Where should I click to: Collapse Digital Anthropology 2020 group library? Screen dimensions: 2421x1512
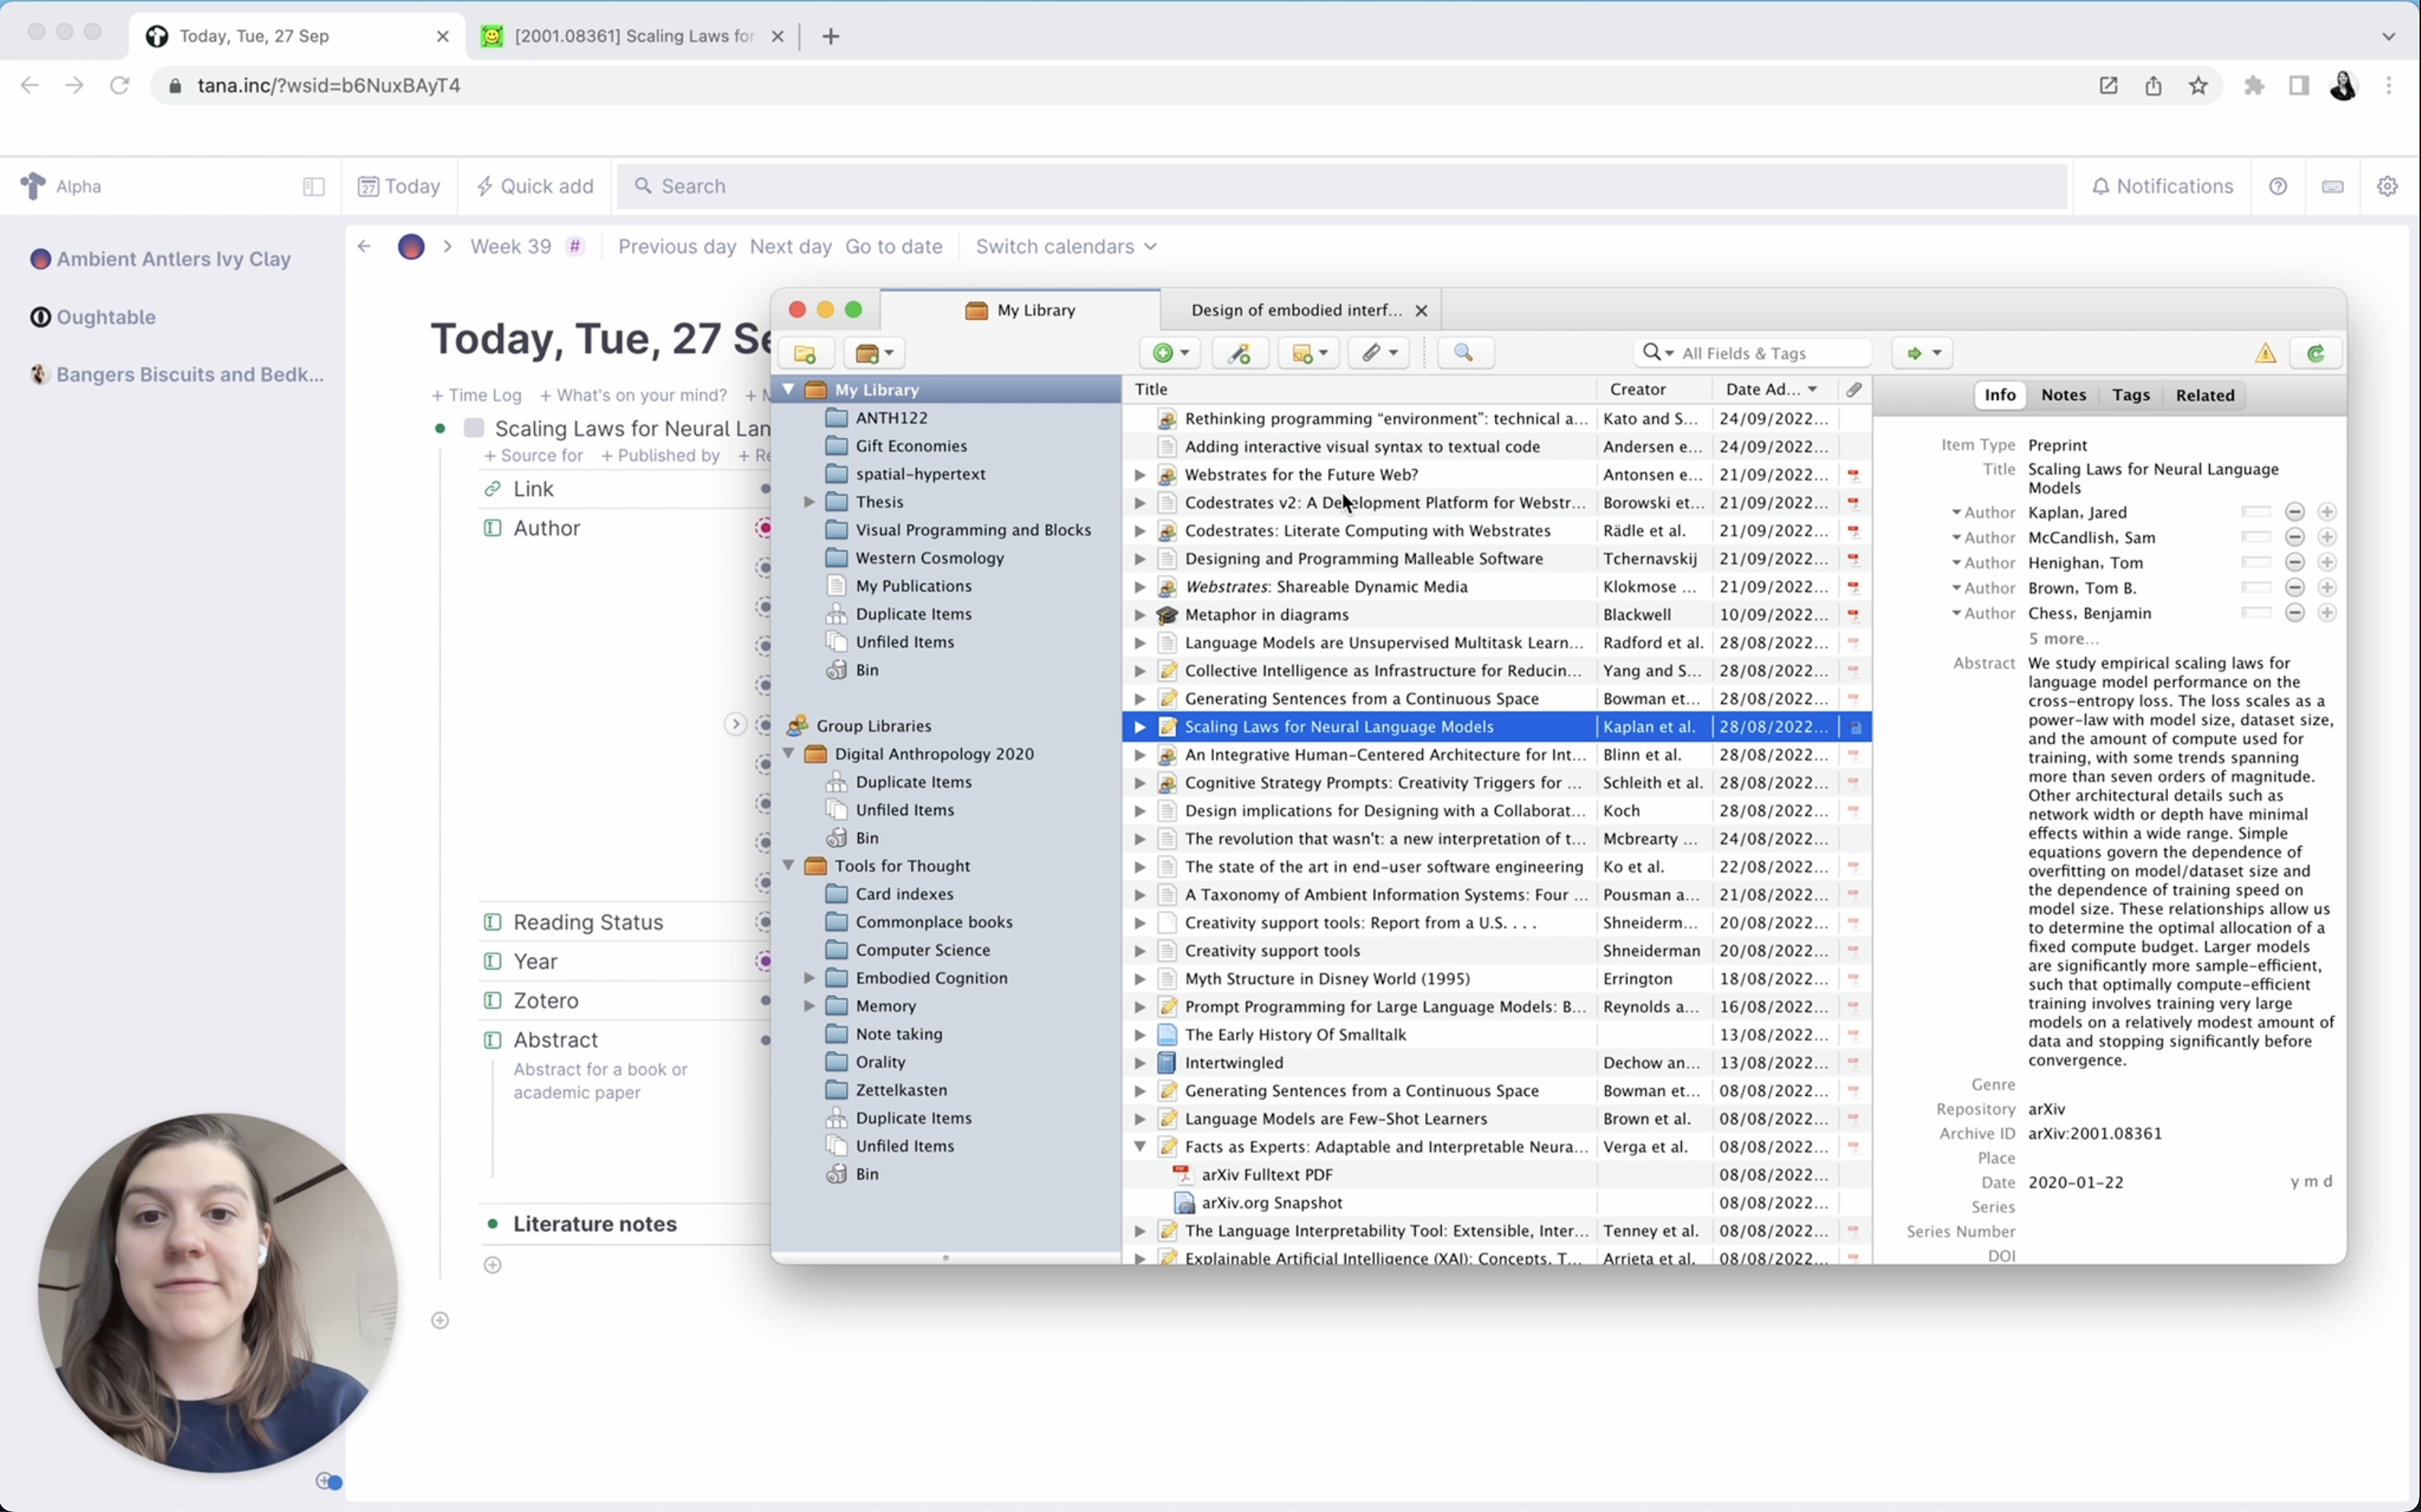tap(789, 753)
